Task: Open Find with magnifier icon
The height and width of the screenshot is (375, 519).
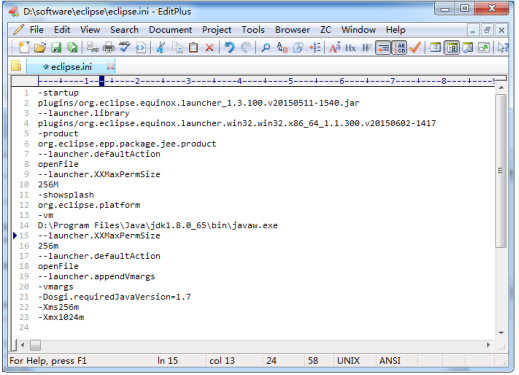Action: [266, 48]
